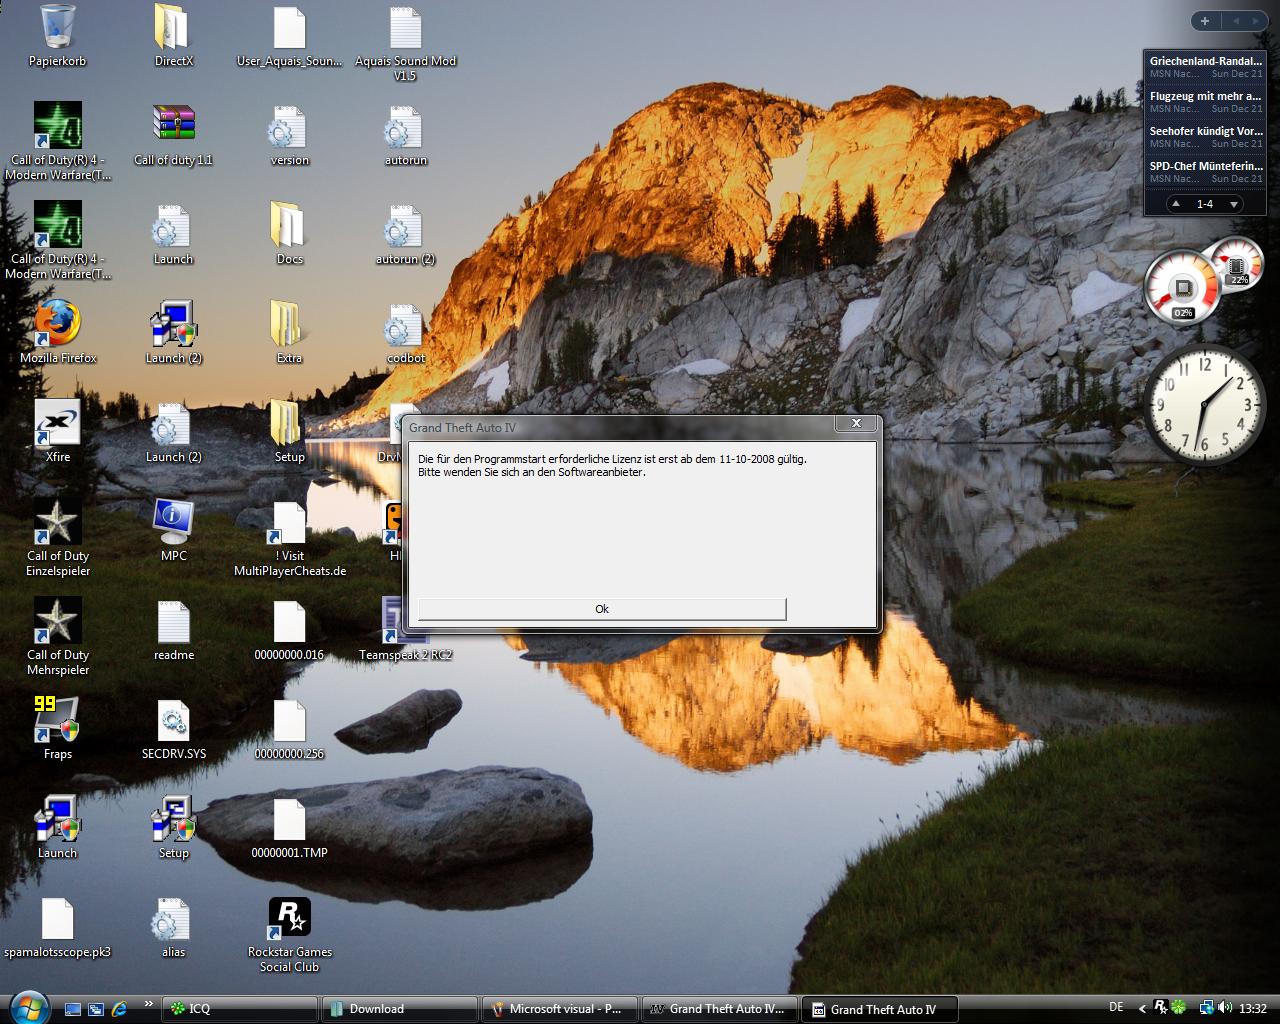Viewport: 1280px width, 1024px height.
Task: Expand hidden system tray icons arrow
Action: coord(1142,1008)
